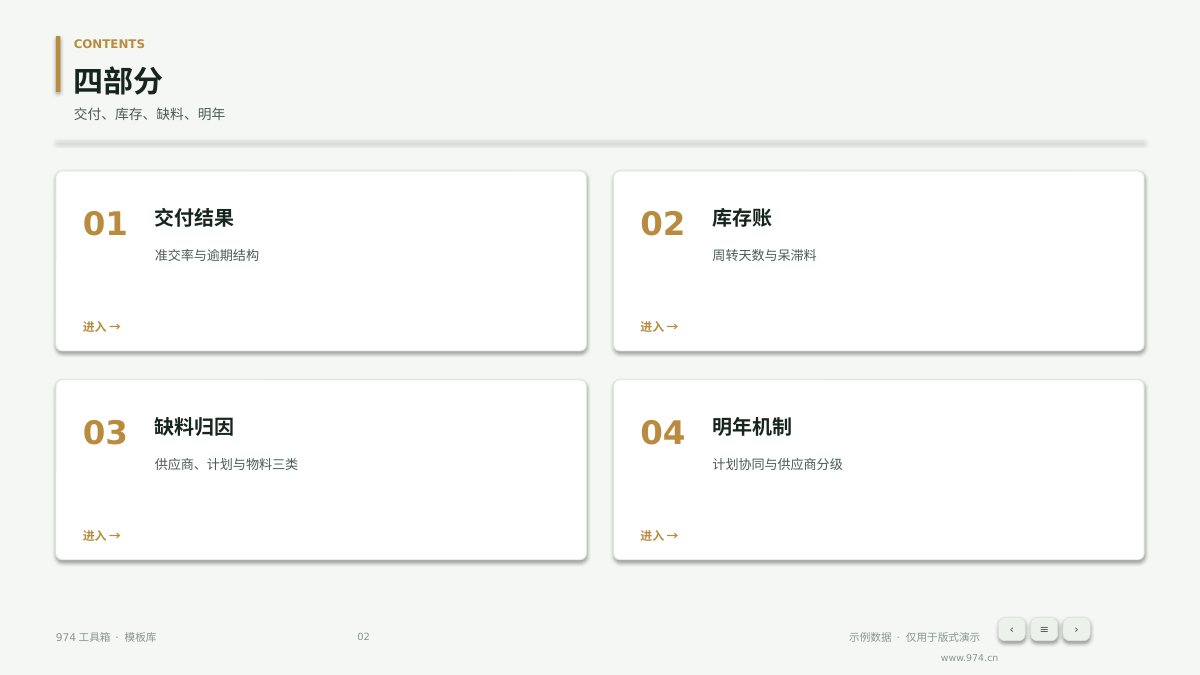Open the 进入 link under 明年机制

[x=659, y=536]
